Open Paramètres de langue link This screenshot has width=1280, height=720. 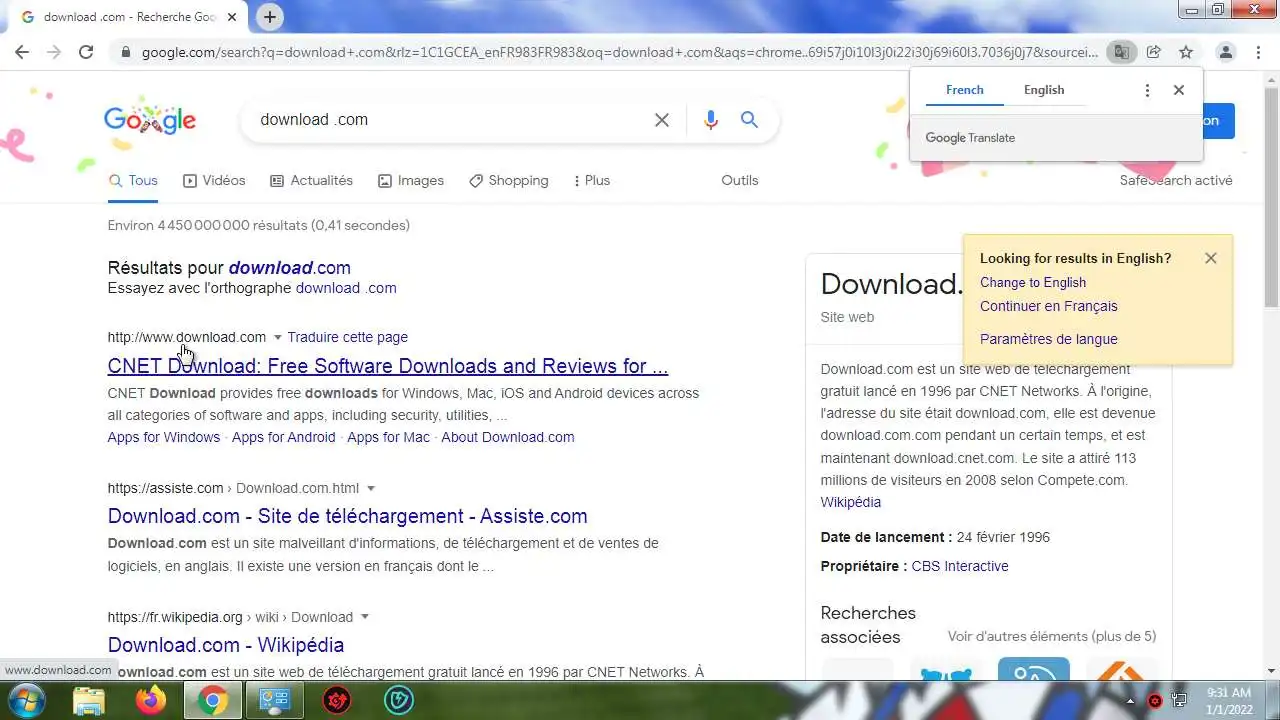[x=1049, y=339]
